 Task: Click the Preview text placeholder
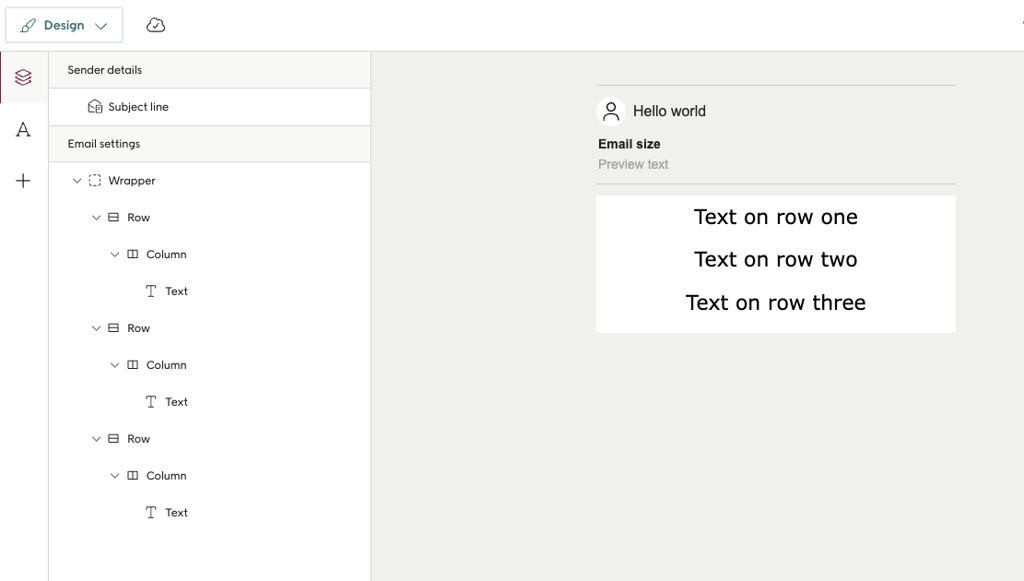(633, 164)
